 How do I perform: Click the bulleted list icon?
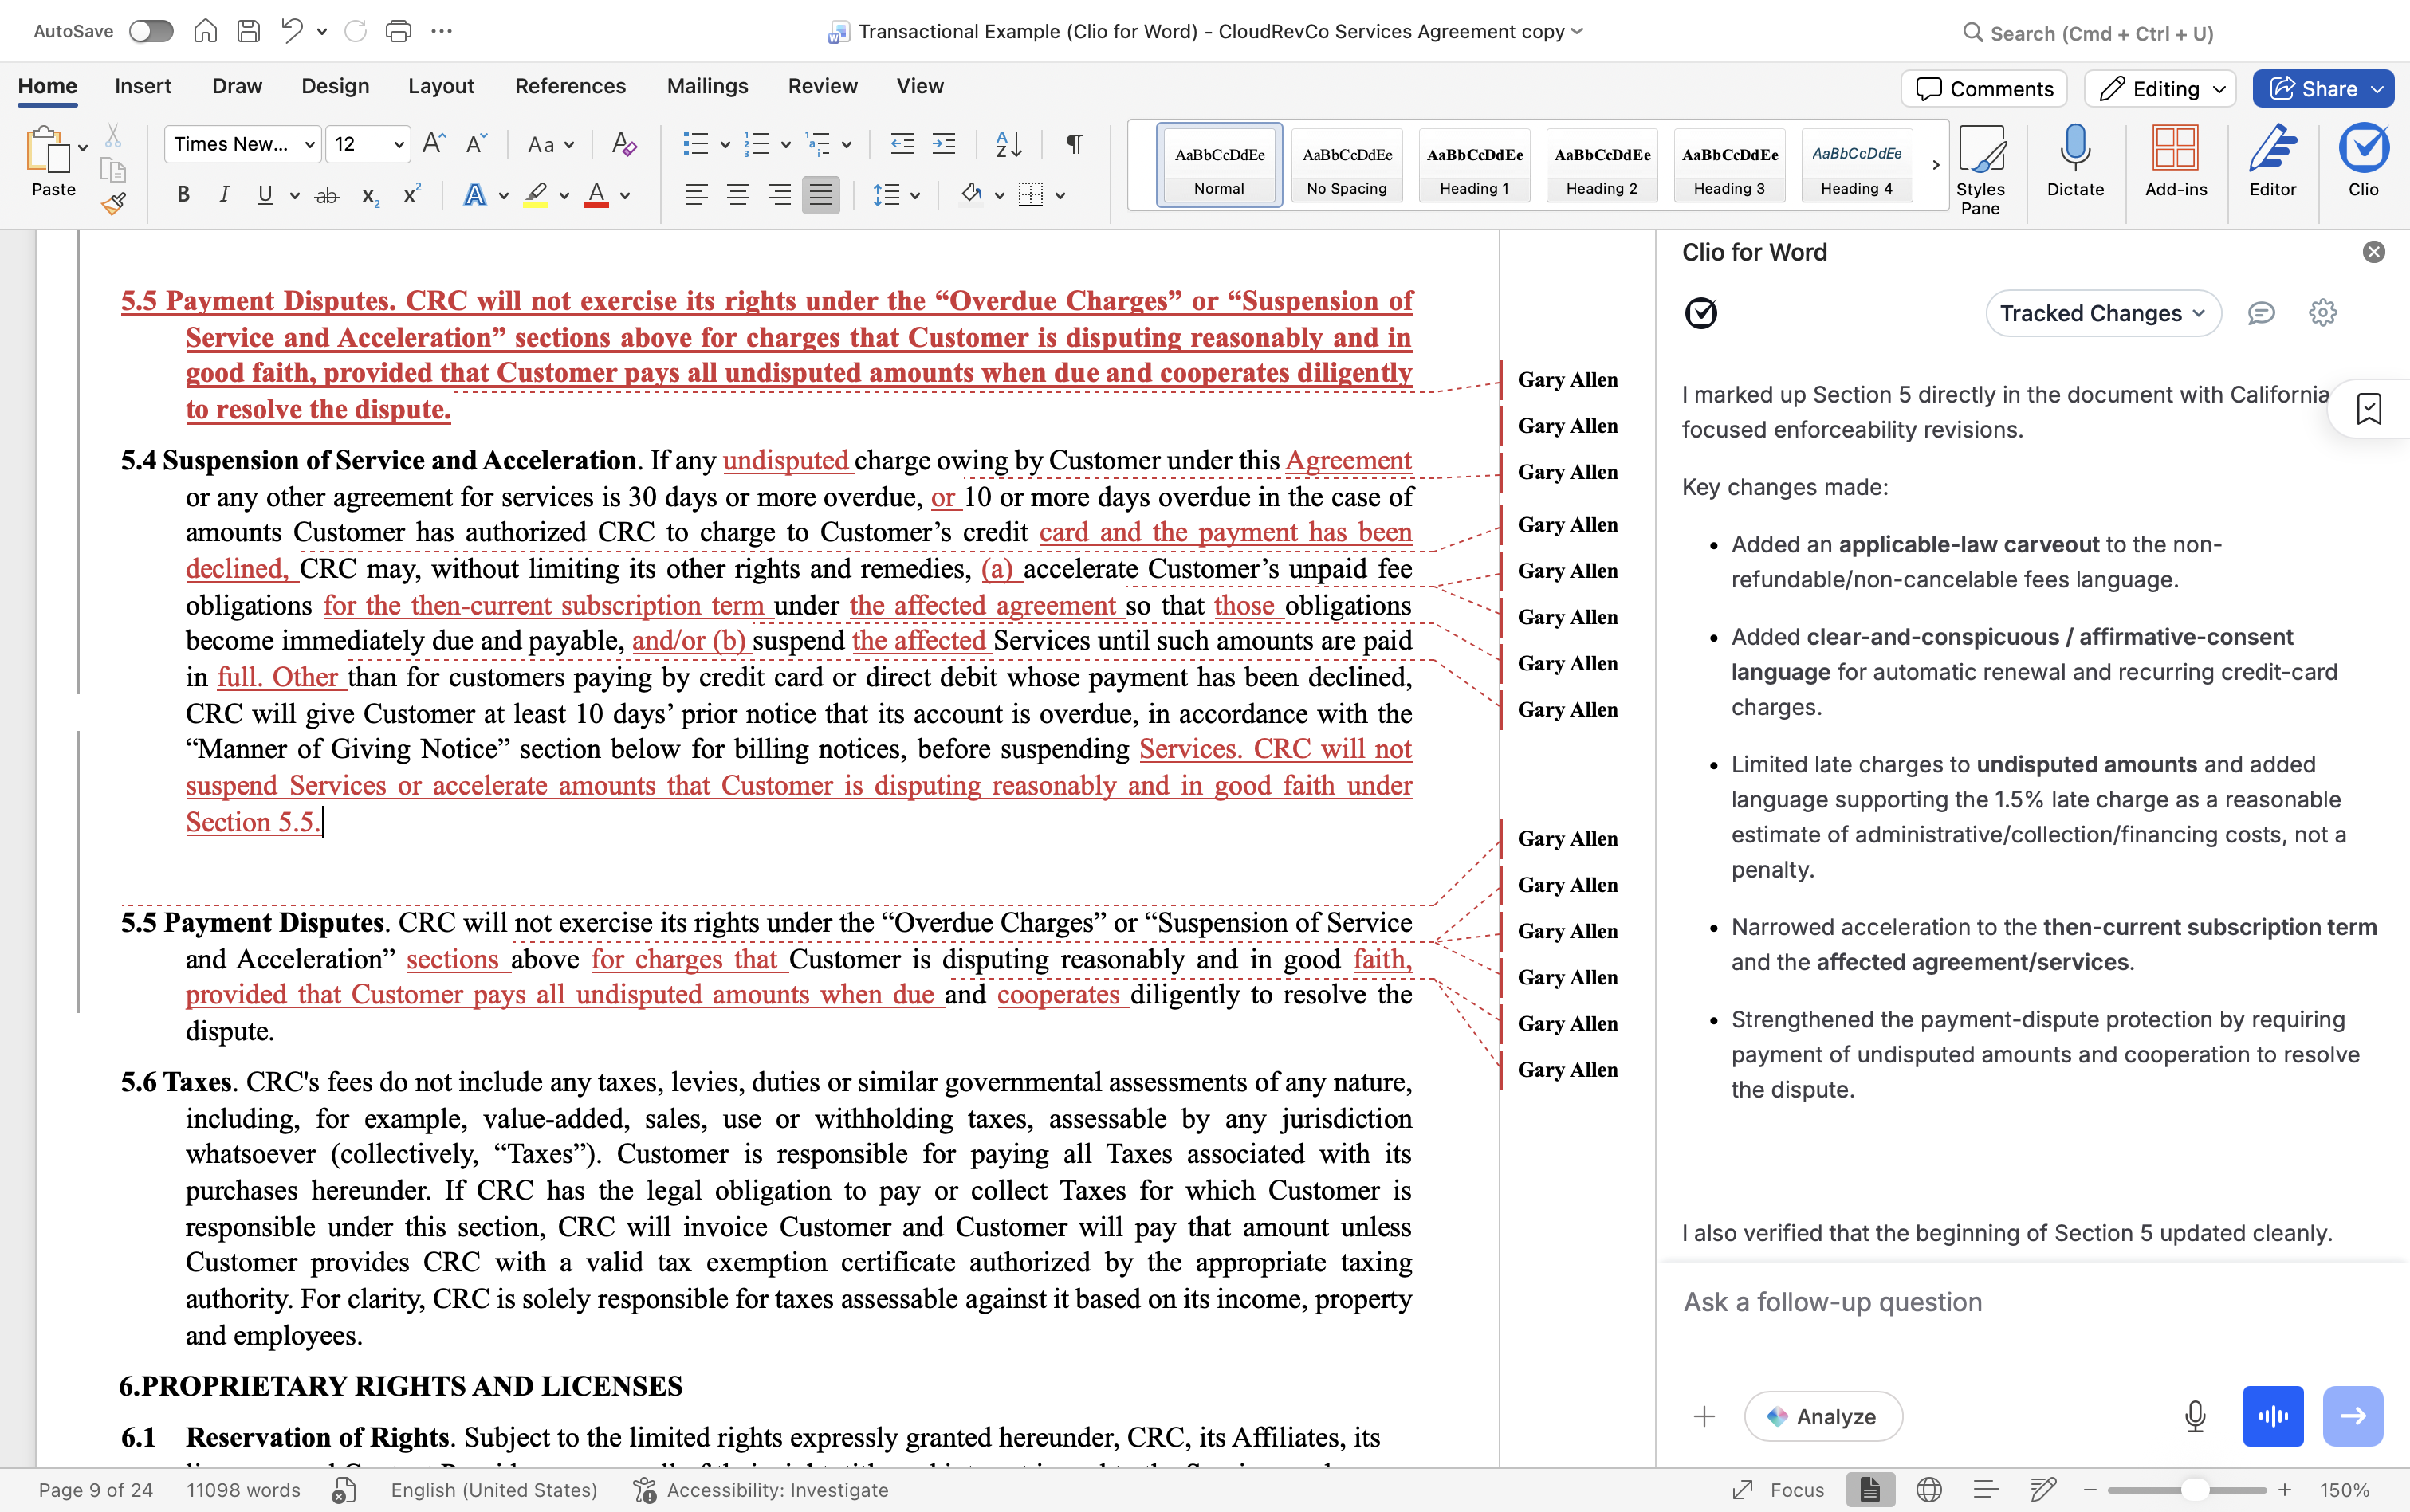(695, 144)
